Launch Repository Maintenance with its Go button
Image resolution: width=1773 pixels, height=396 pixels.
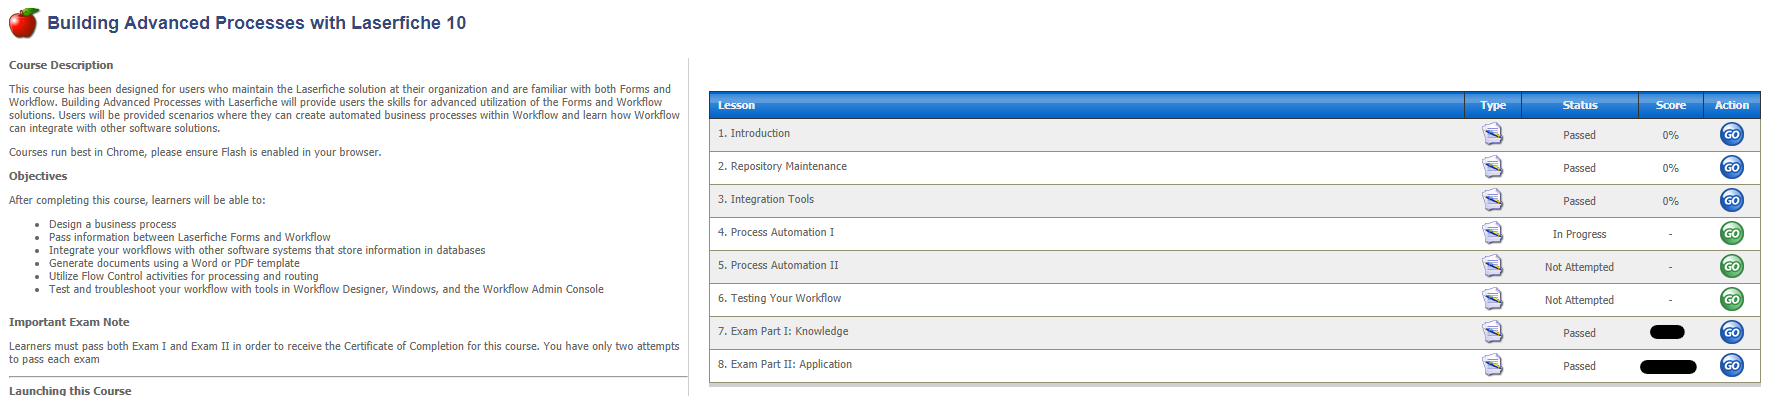[x=1732, y=167]
